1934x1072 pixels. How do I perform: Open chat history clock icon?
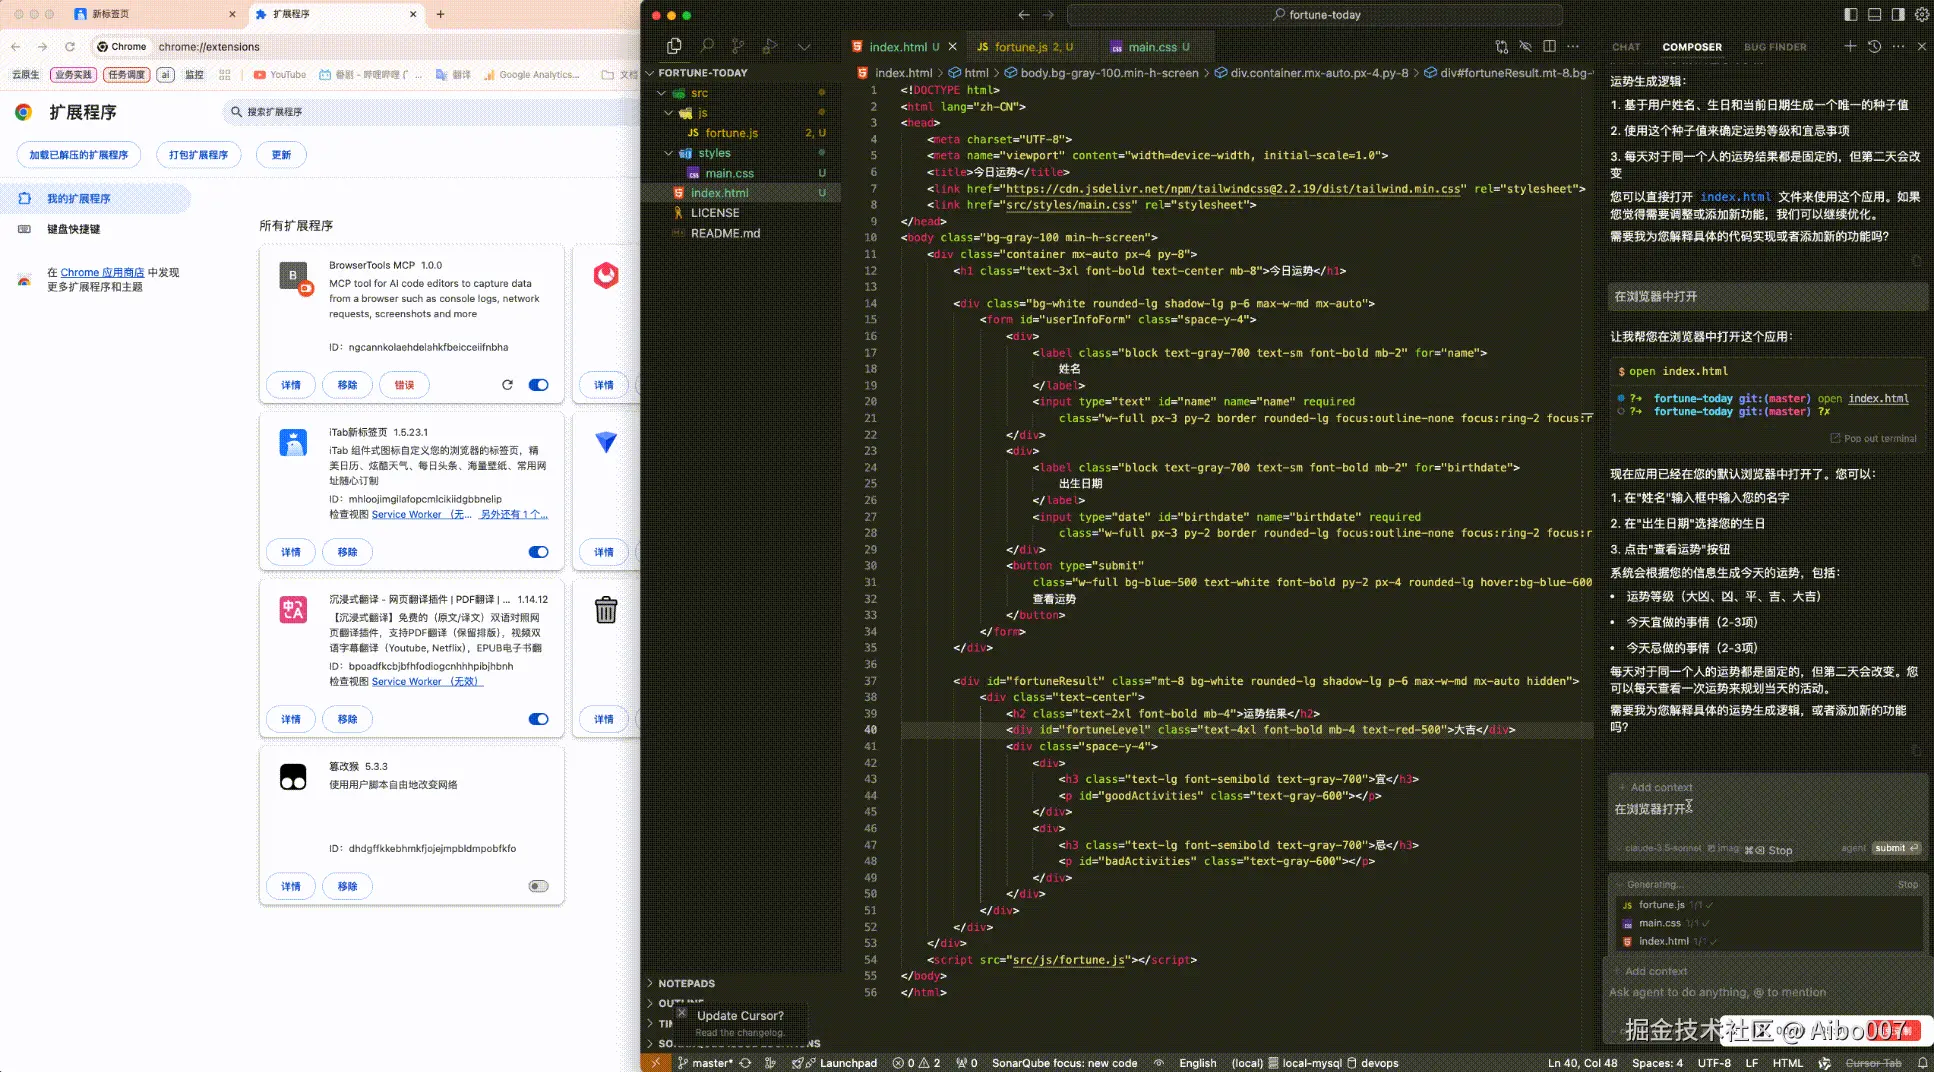[1874, 46]
